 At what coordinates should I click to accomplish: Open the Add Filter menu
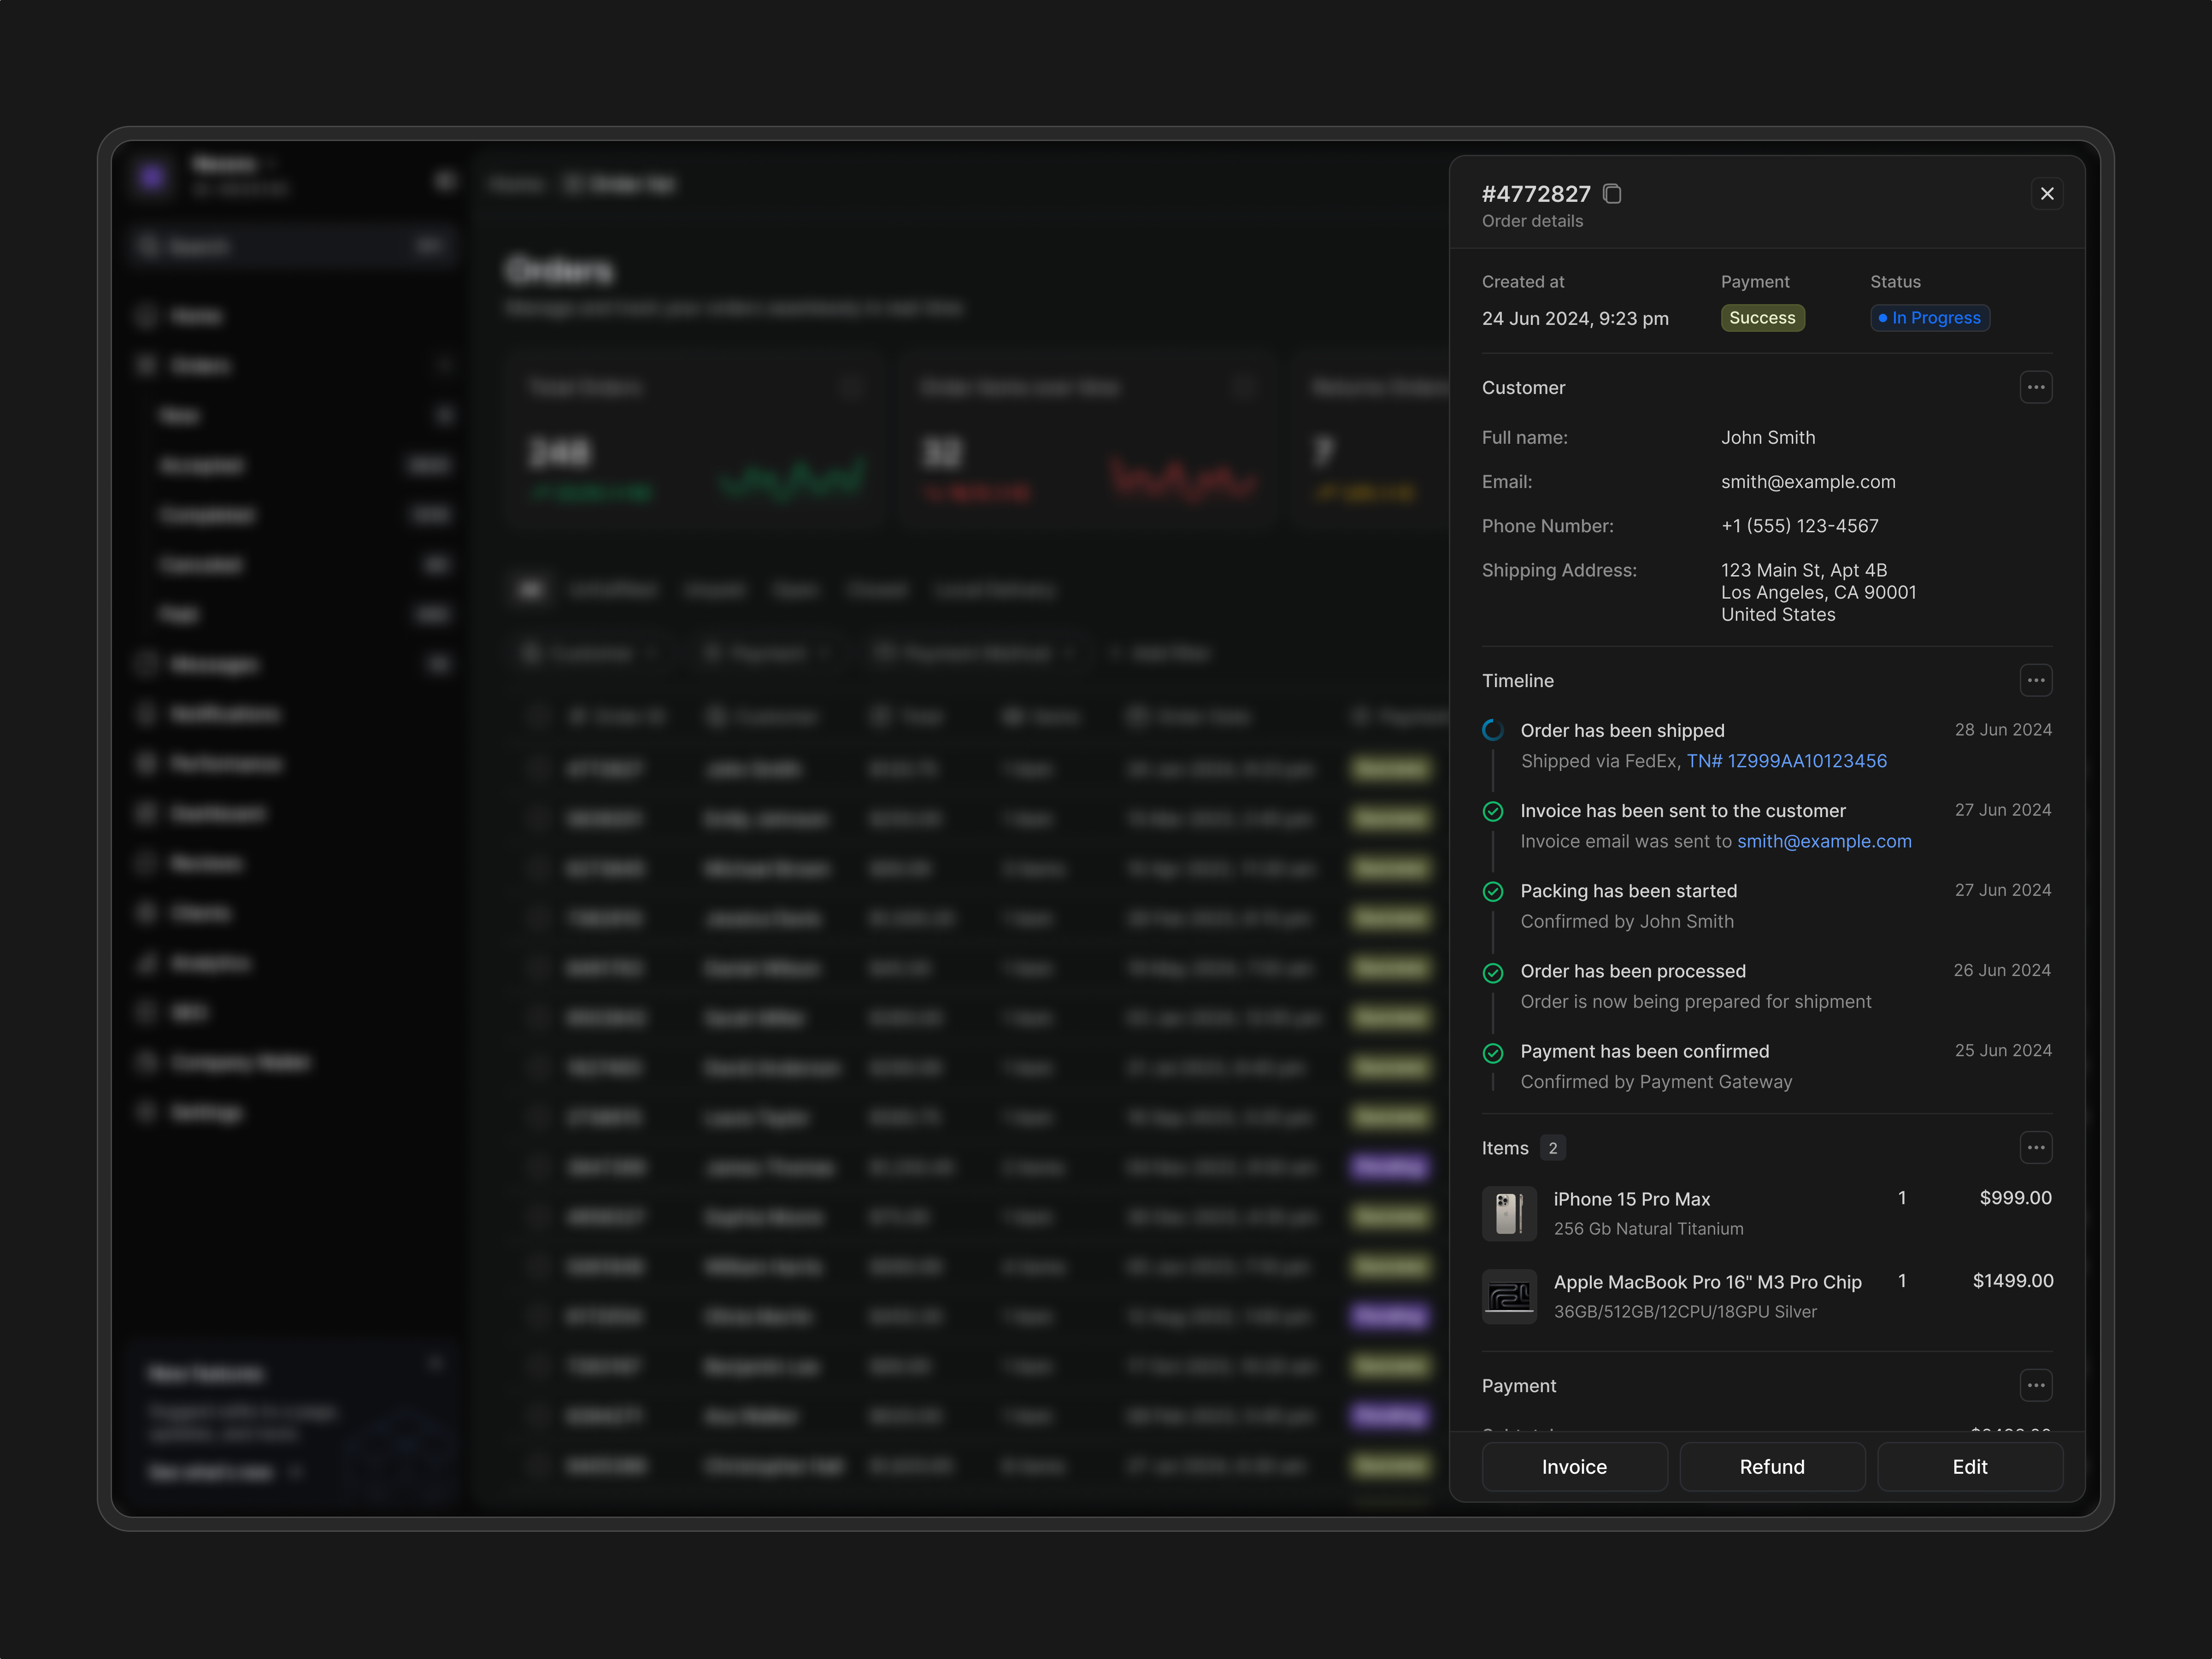[x=1158, y=652]
